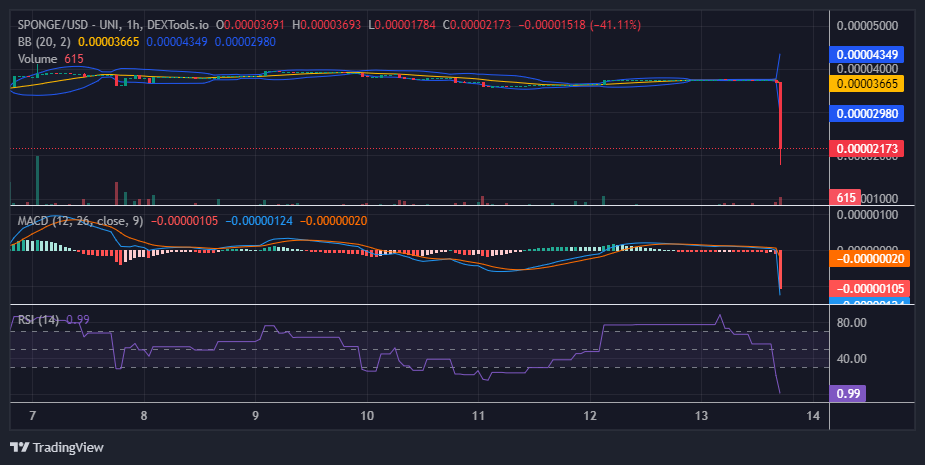Click the red 0.00002173 last price tag
Screen dimensions: 925x465
tap(867, 149)
